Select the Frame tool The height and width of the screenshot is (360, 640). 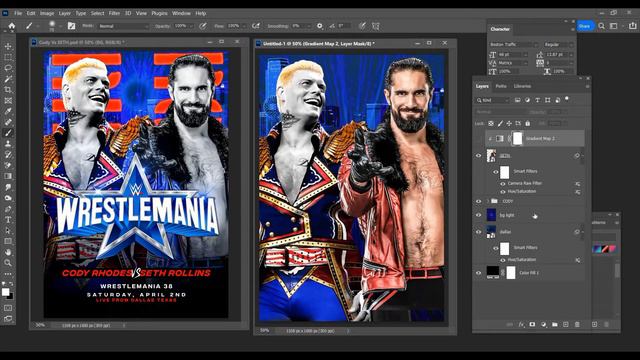pyautogui.click(x=8, y=100)
